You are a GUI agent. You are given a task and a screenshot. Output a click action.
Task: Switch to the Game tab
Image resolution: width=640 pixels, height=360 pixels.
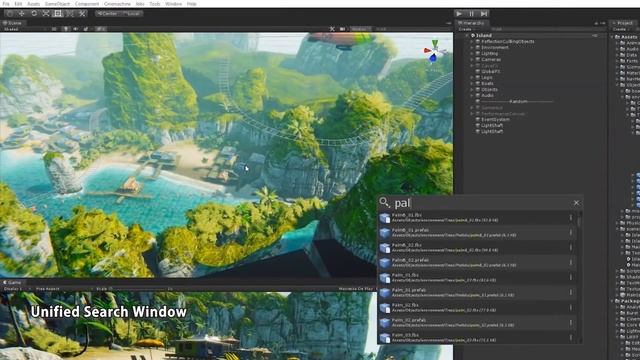point(12,282)
